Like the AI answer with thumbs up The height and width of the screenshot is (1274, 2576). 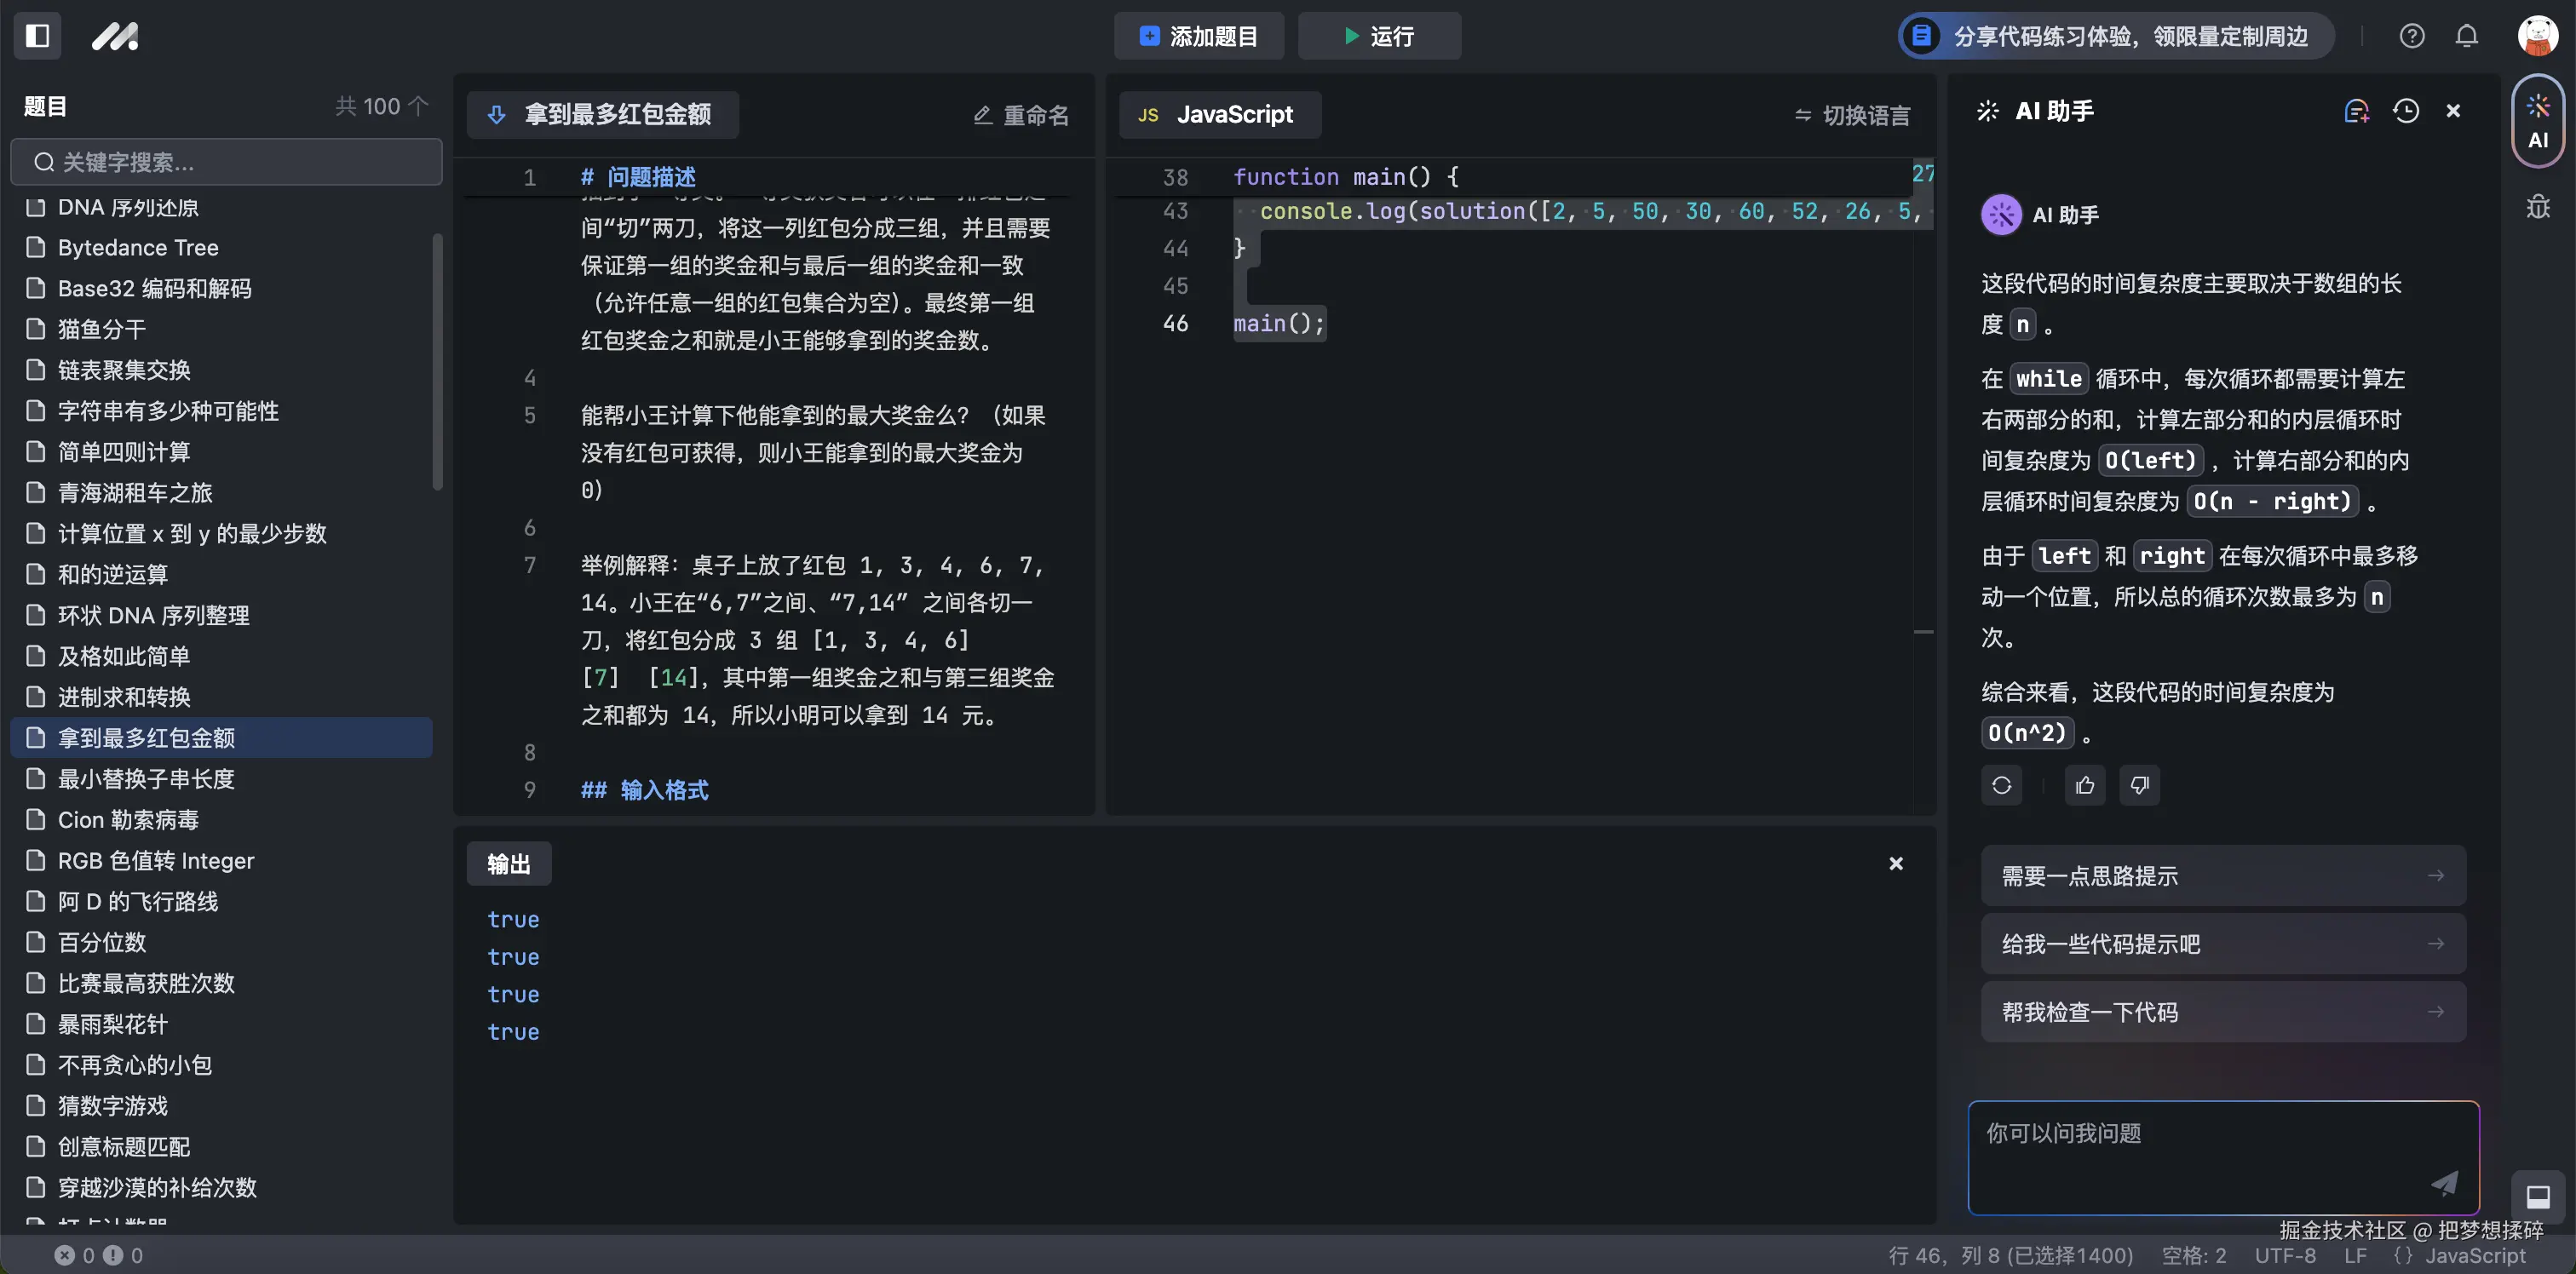(x=2085, y=786)
